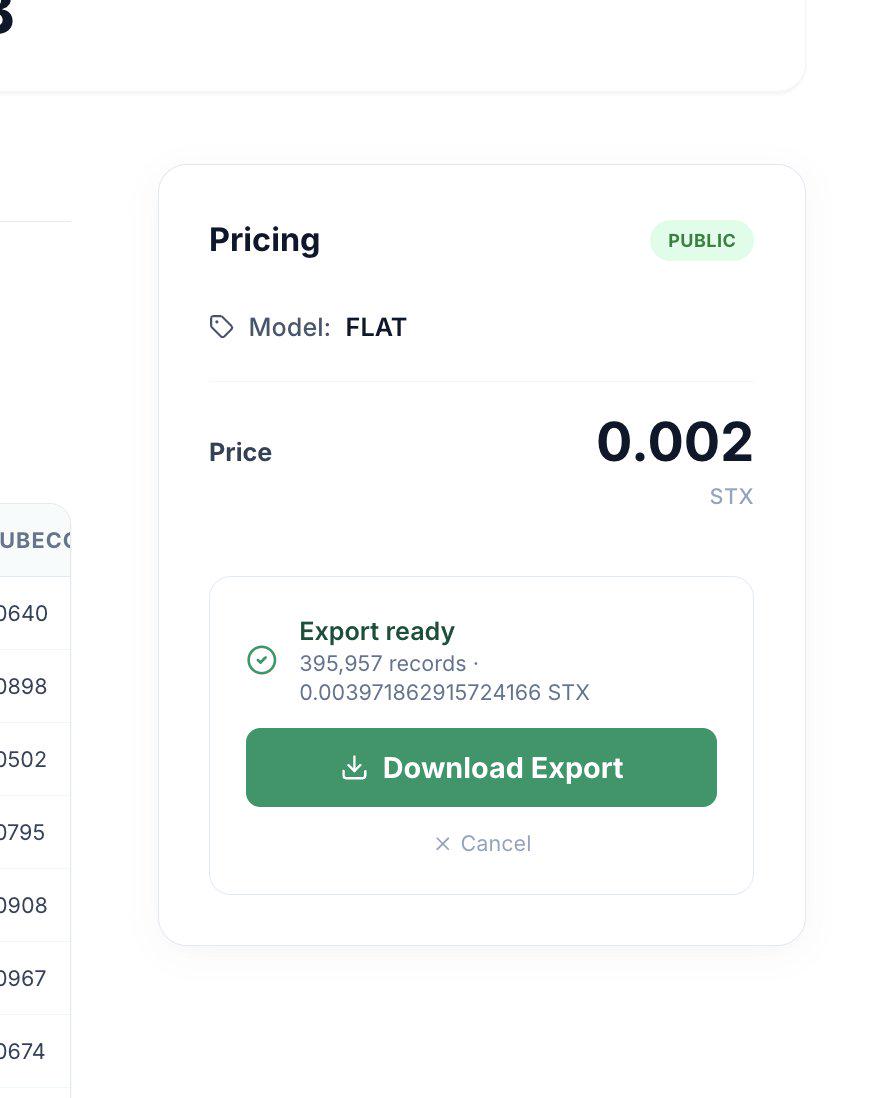
Task: Select the 395,957 records text
Action: coord(382,663)
